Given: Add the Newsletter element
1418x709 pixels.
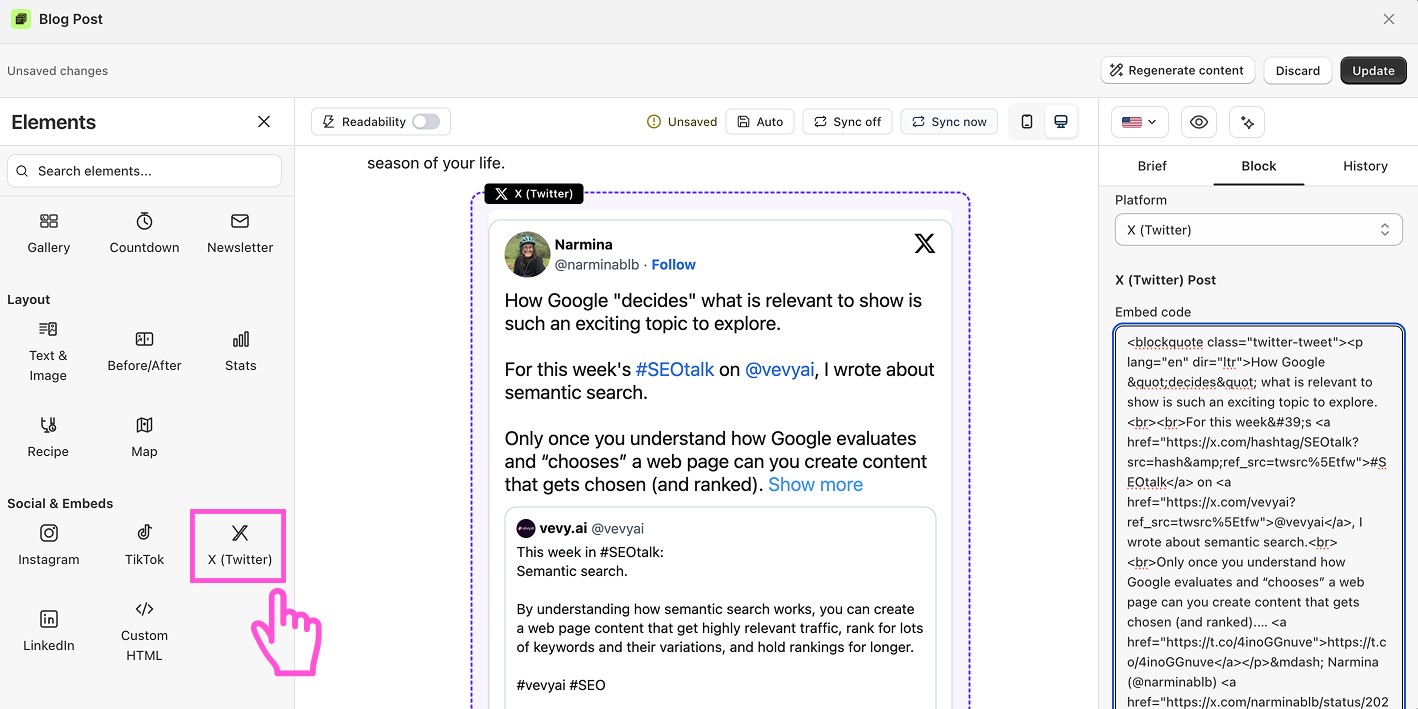Looking at the screenshot, I should coord(240,233).
